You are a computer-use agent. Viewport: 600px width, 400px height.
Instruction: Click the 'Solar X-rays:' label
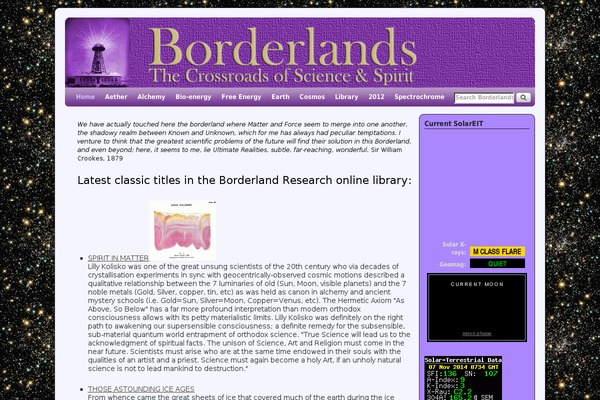pos(454,248)
